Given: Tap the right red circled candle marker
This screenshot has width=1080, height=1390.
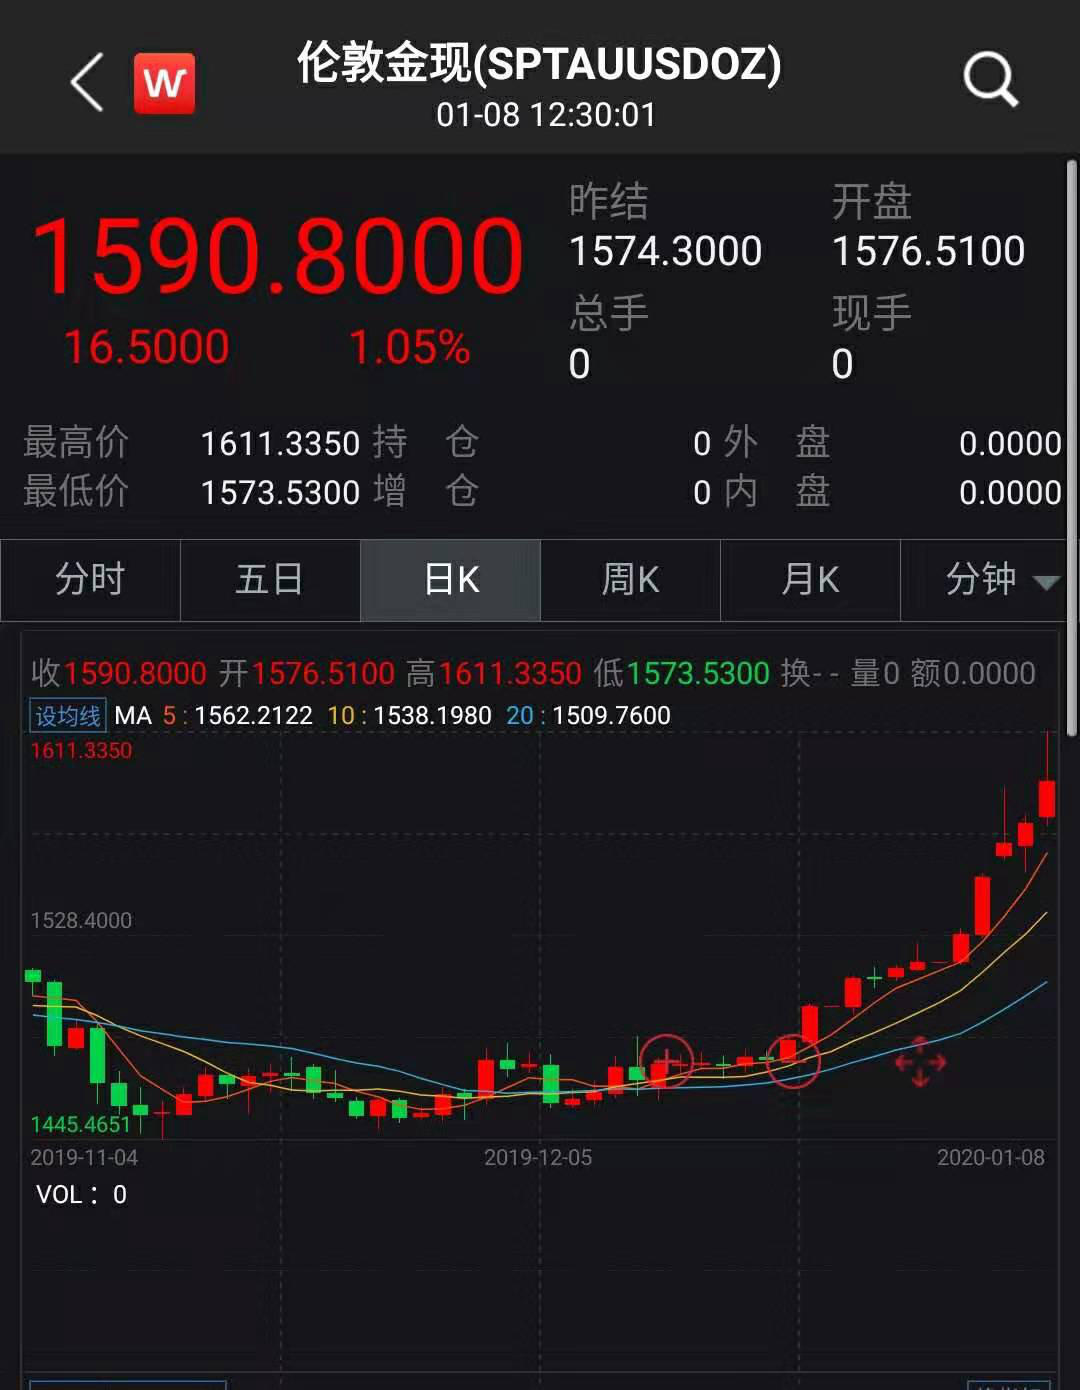Looking at the screenshot, I should (793, 1060).
